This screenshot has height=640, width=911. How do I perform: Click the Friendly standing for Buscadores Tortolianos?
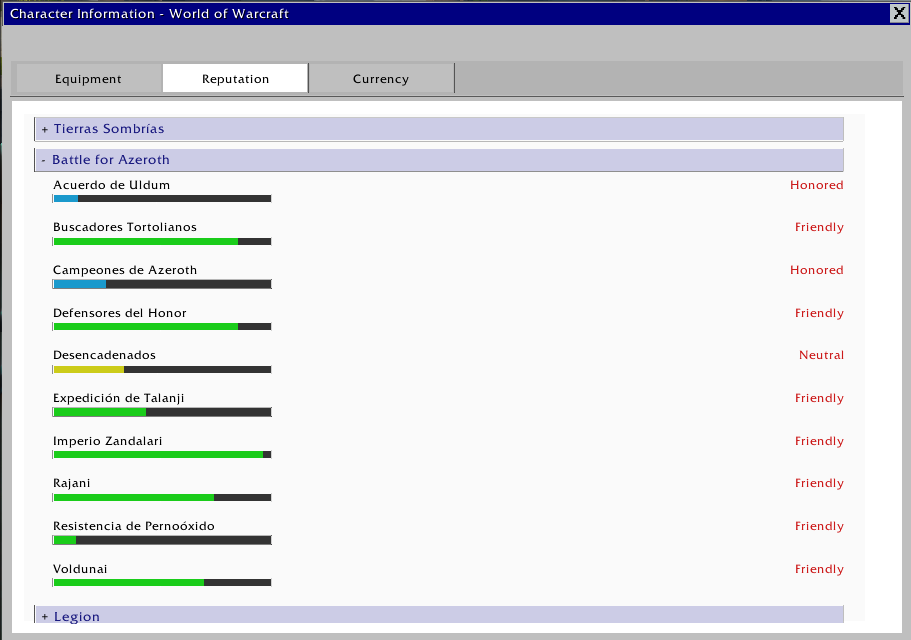(819, 228)
